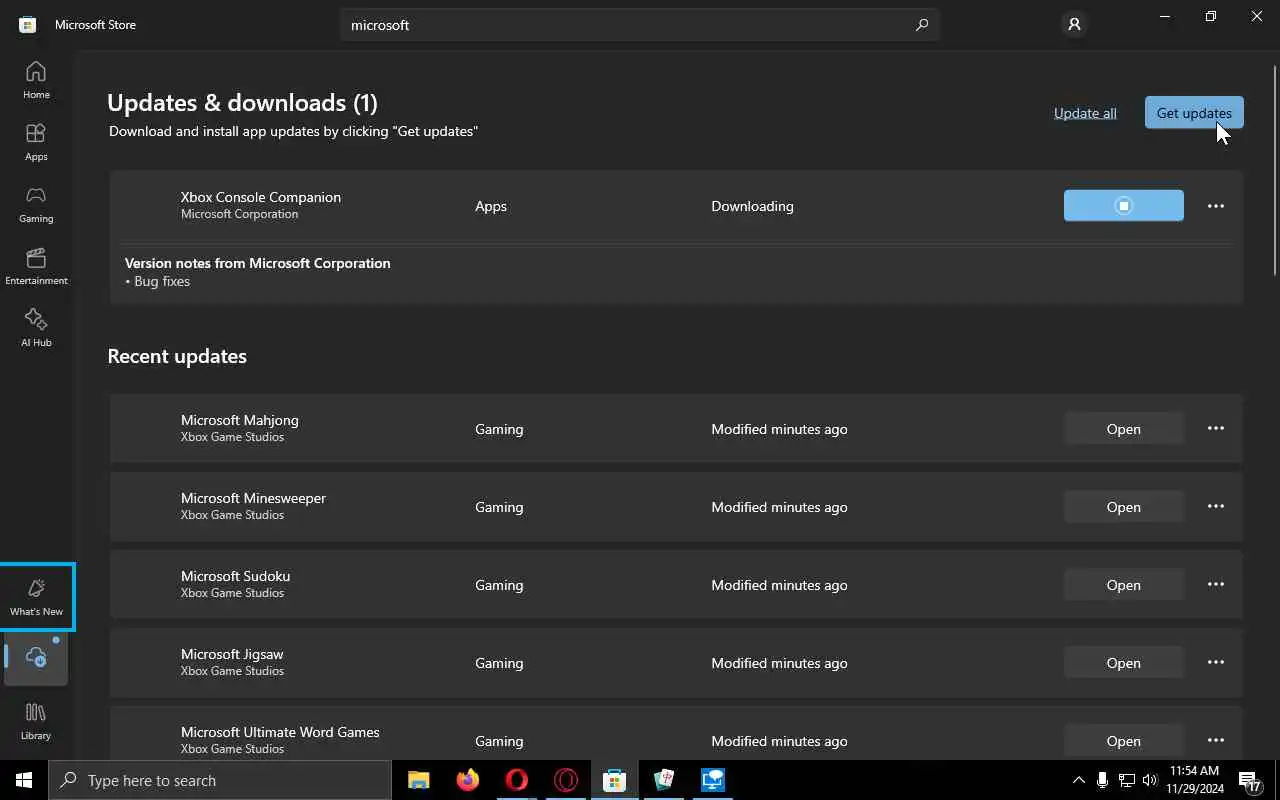
Task: Open more options for Microsoft Mahjong
Action: pyautogui.click(x=1216, y=428)
